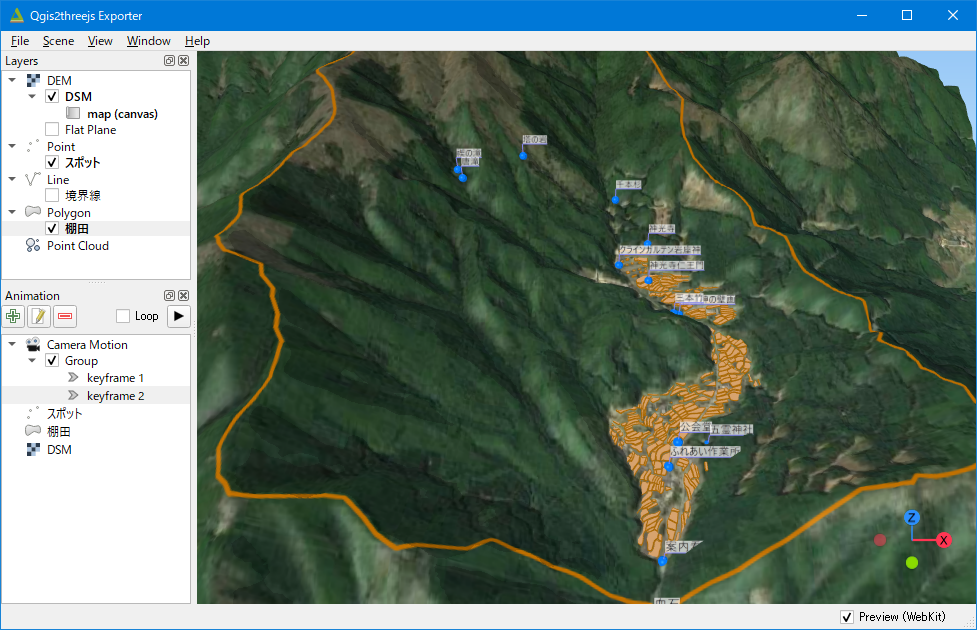977x630 pixels.
Task: Uncheck the 棚田 polygon layer
Action: coord(52,229)
